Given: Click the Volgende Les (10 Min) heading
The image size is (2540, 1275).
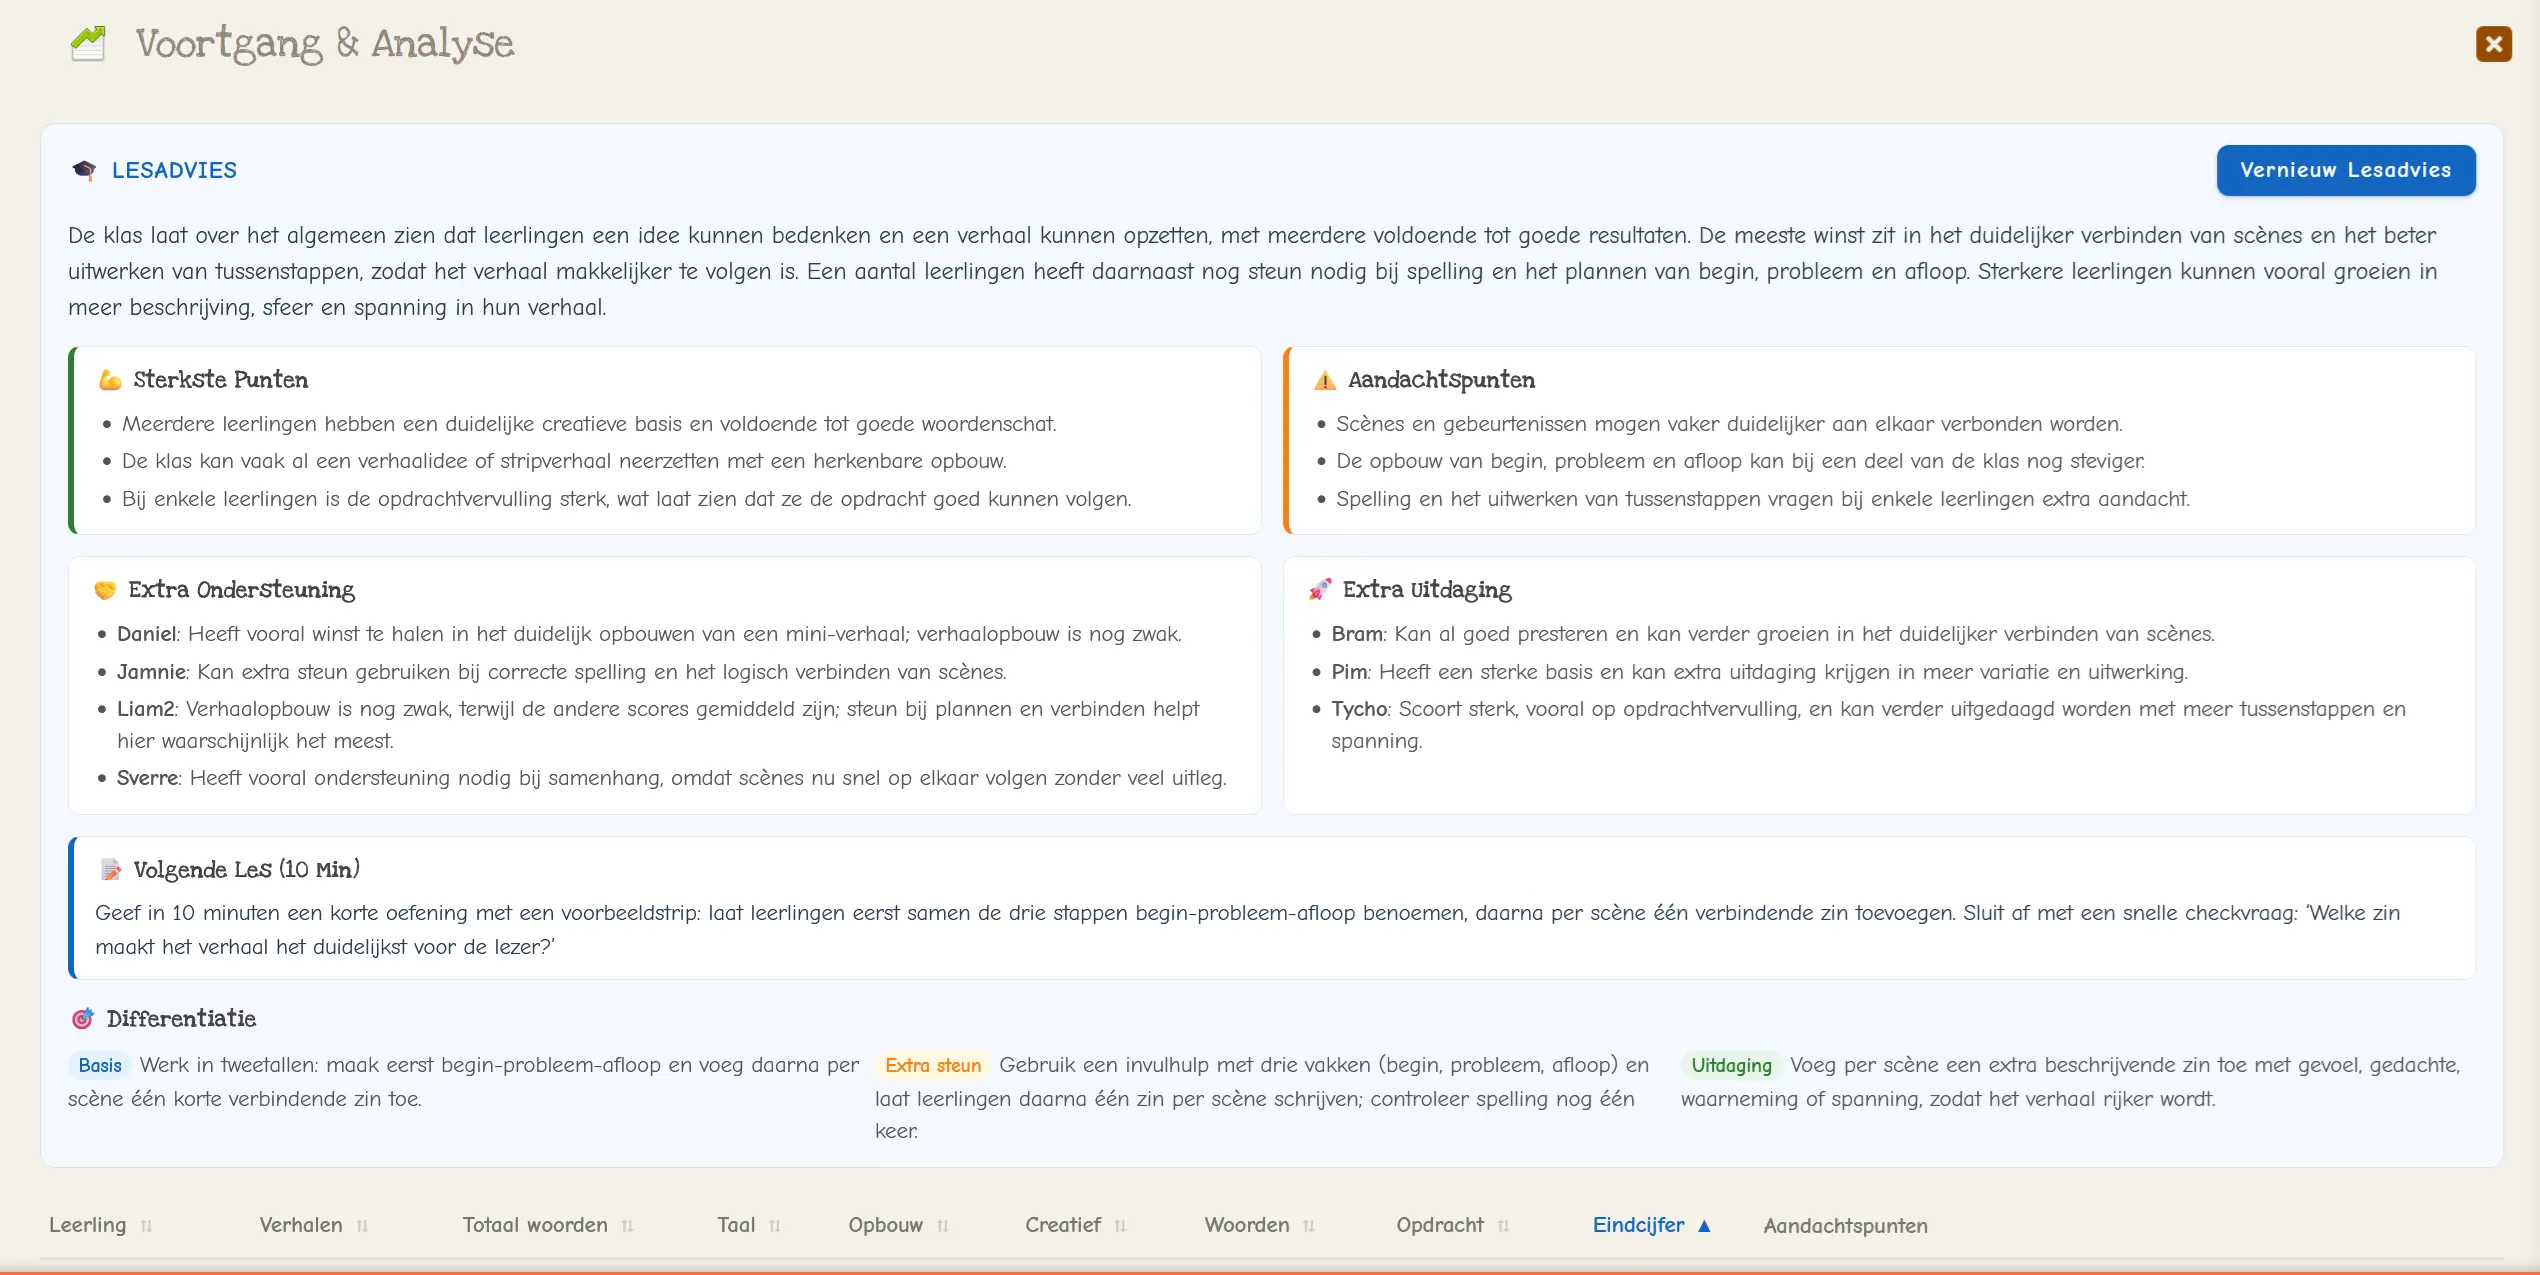Looking at the screenshot, I should (x=246, y=870).
